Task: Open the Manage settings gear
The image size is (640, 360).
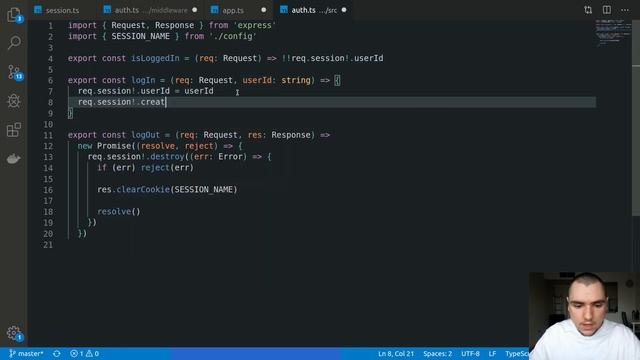Action: tap(13, 333)
